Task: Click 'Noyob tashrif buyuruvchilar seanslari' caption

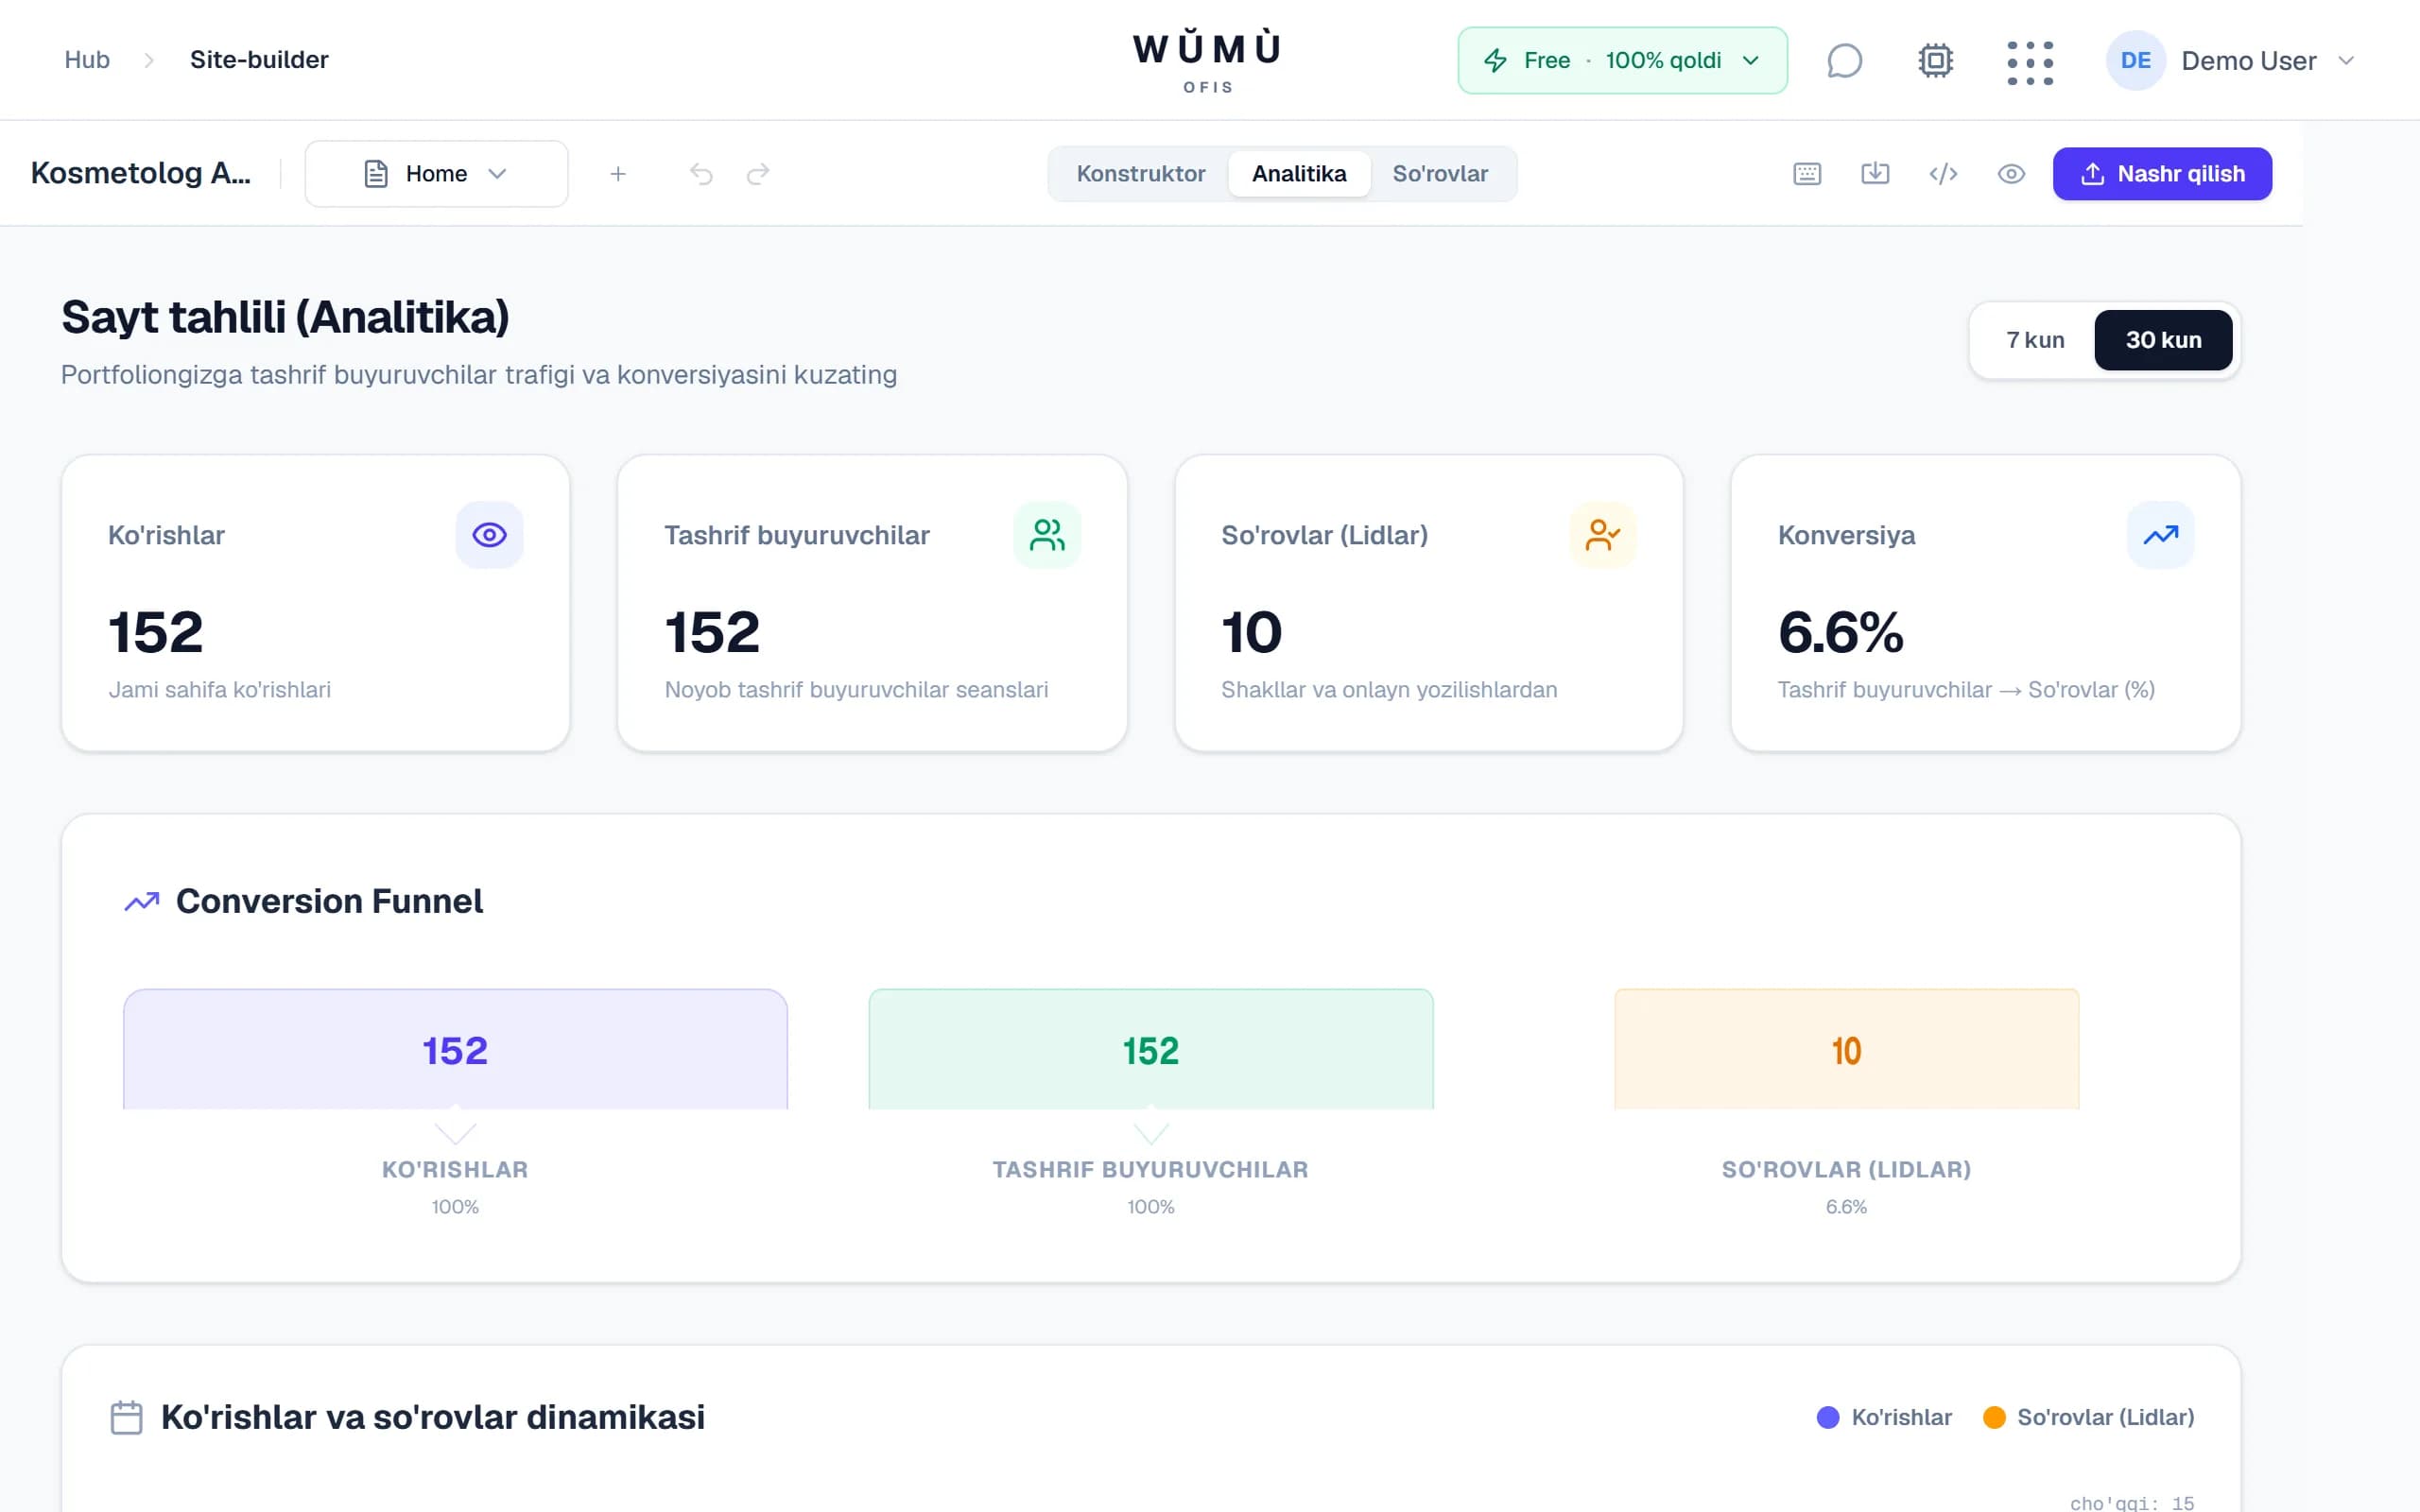Action: pyautogui.click(x=856, y=690)
